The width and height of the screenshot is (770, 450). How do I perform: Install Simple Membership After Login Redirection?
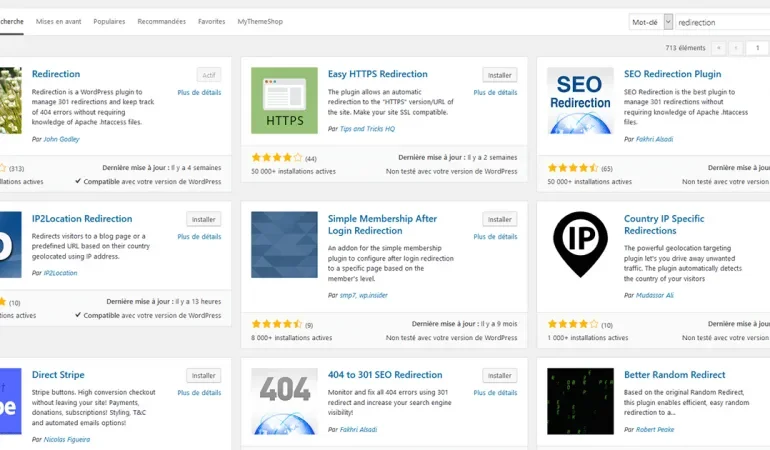click(499, 220)
